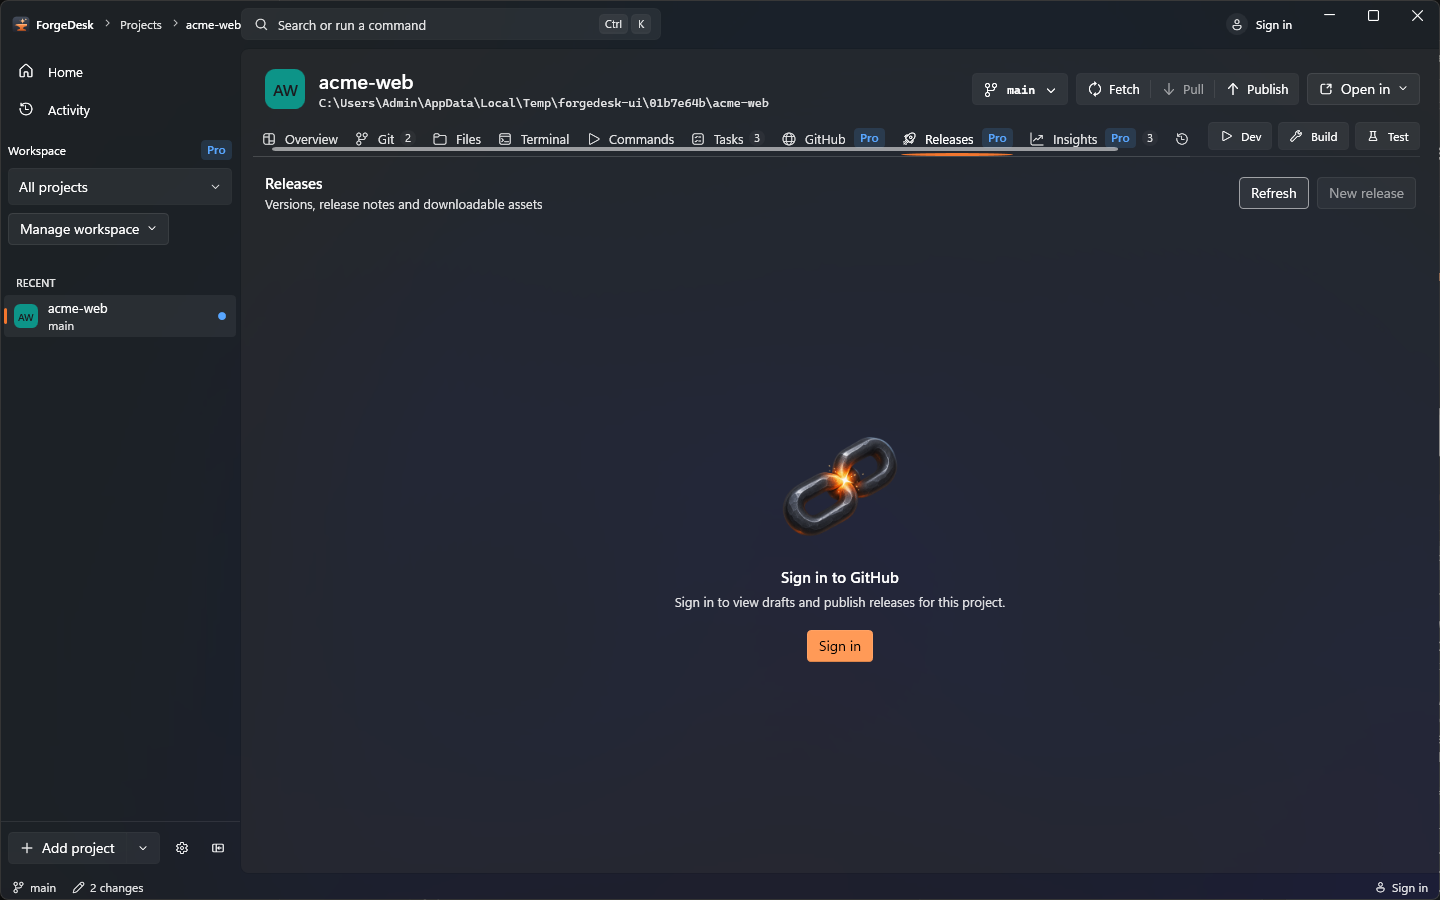Screen dimensions: 1440x900
Task: Open the main branch dropdown
Action: click(1020, 89)
